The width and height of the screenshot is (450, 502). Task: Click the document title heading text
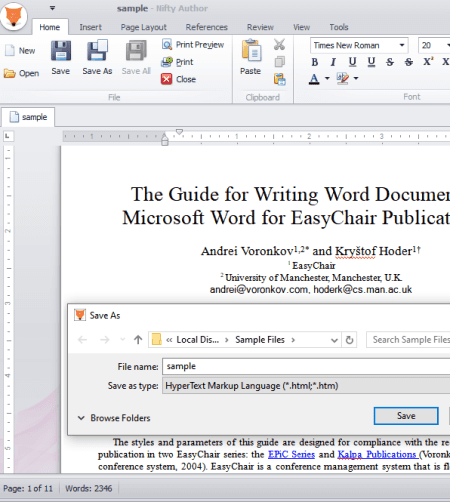tap(287, 206)
